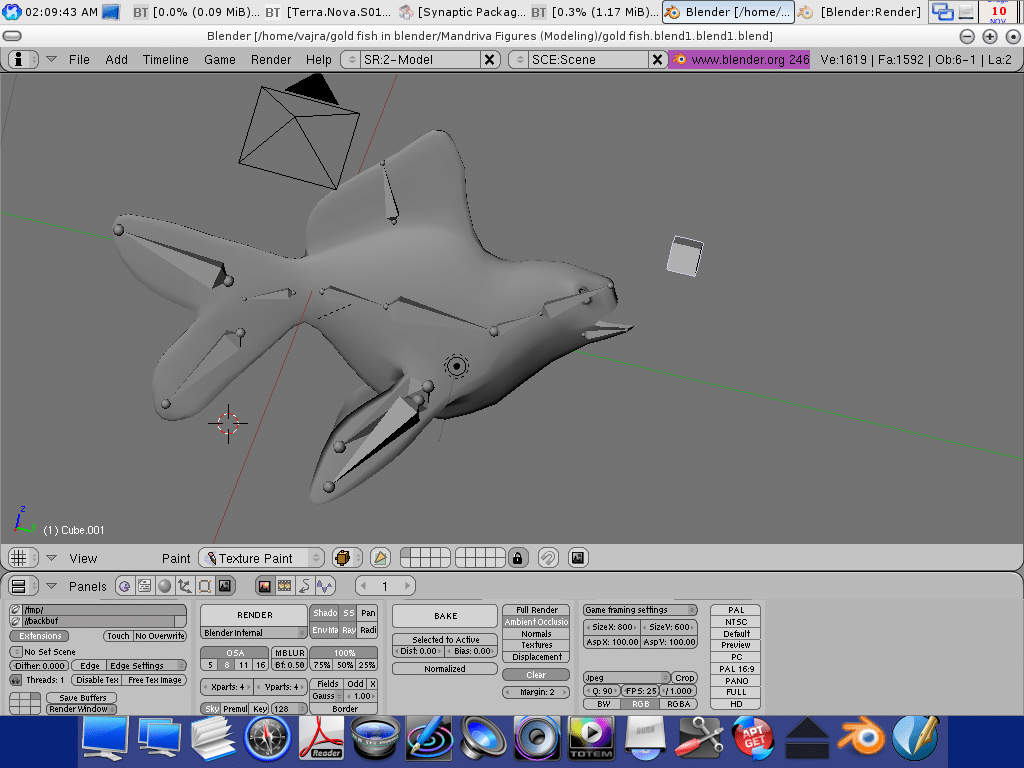Click the Sound block buttons waveform icon
This screenshot has width=1024, height=768.
324,586
